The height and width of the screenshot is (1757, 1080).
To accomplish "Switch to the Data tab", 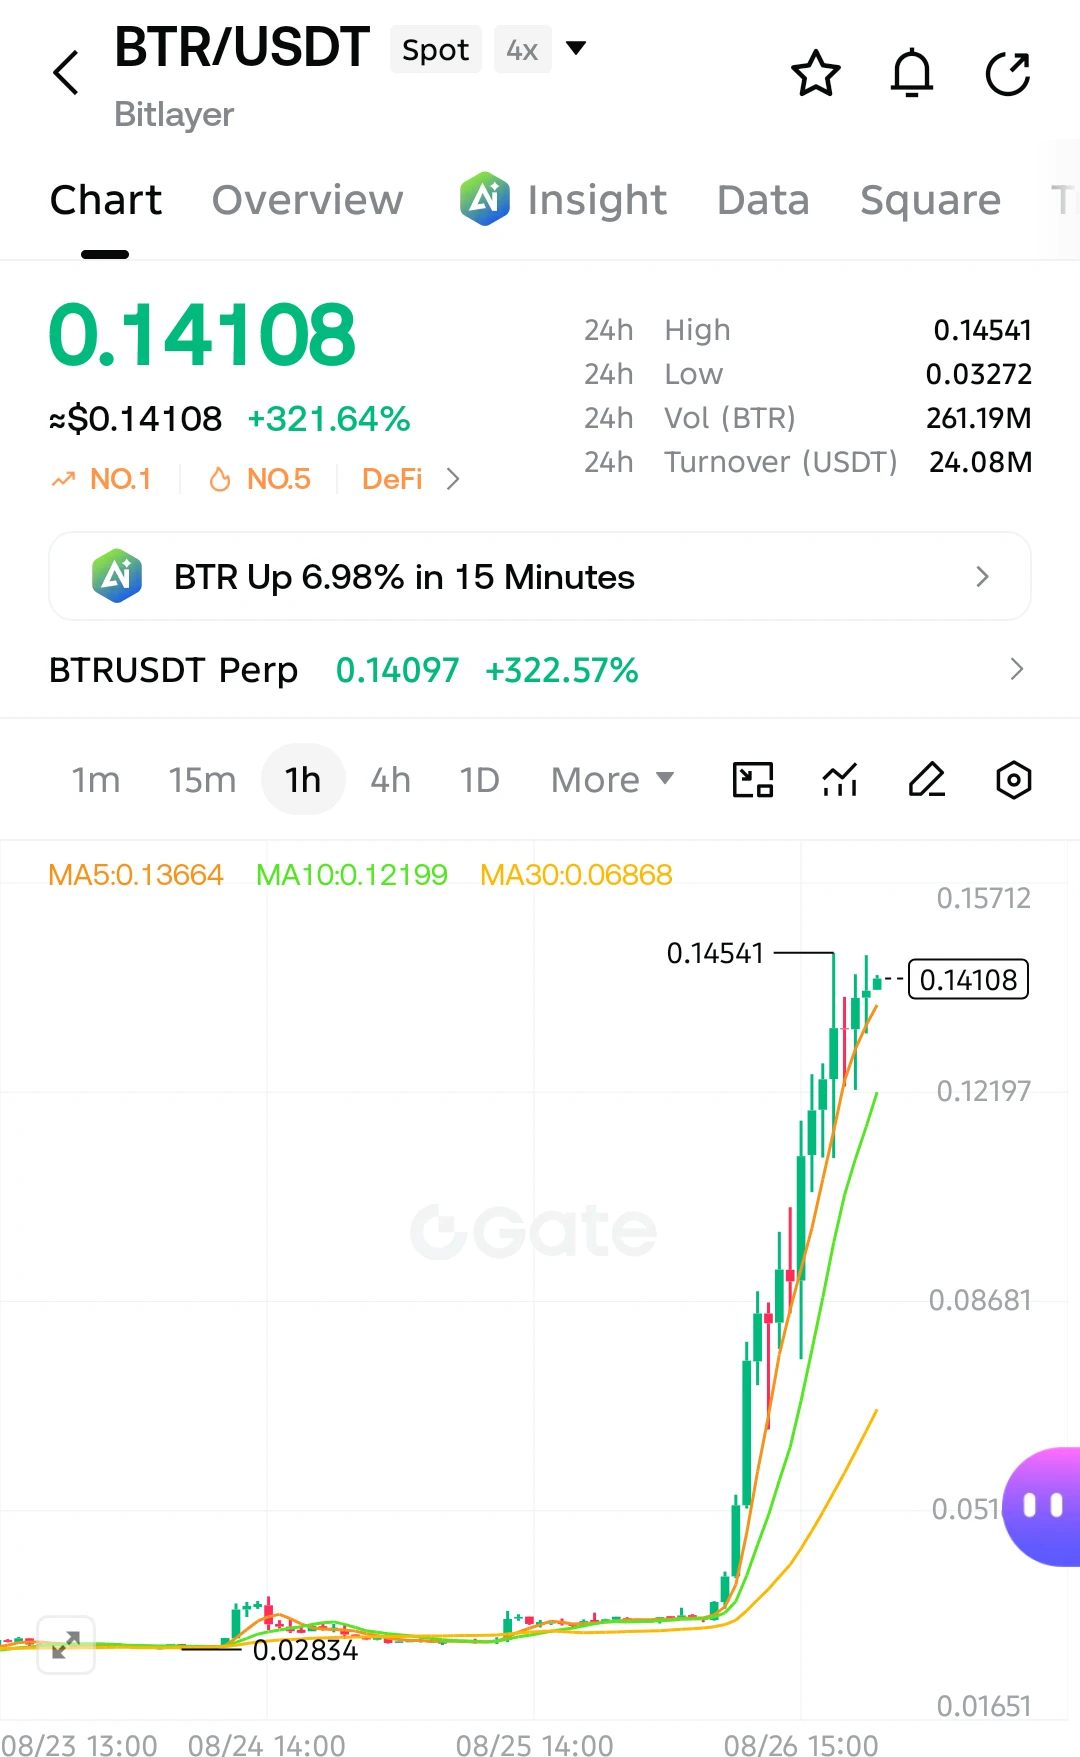I will coord(763,200).
